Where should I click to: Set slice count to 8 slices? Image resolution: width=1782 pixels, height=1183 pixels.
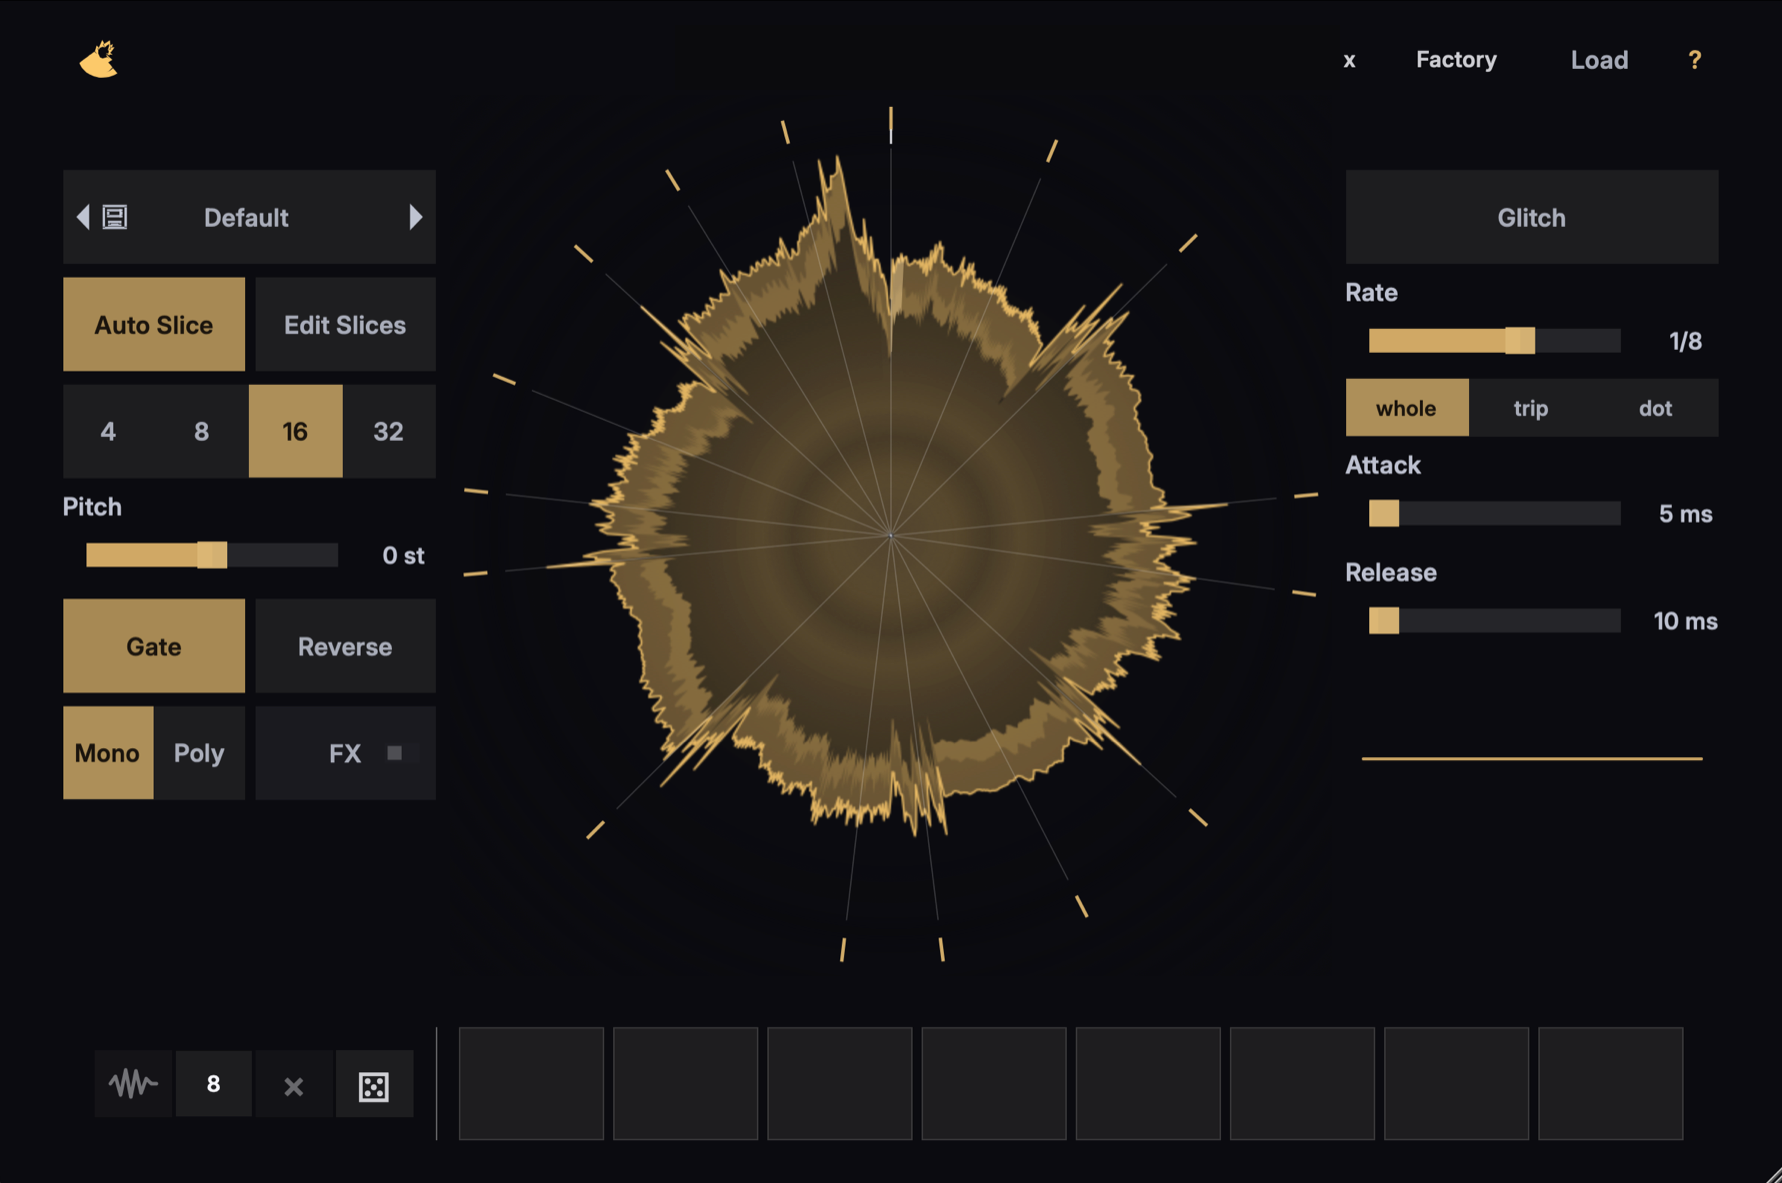click(x=202, y=431)
